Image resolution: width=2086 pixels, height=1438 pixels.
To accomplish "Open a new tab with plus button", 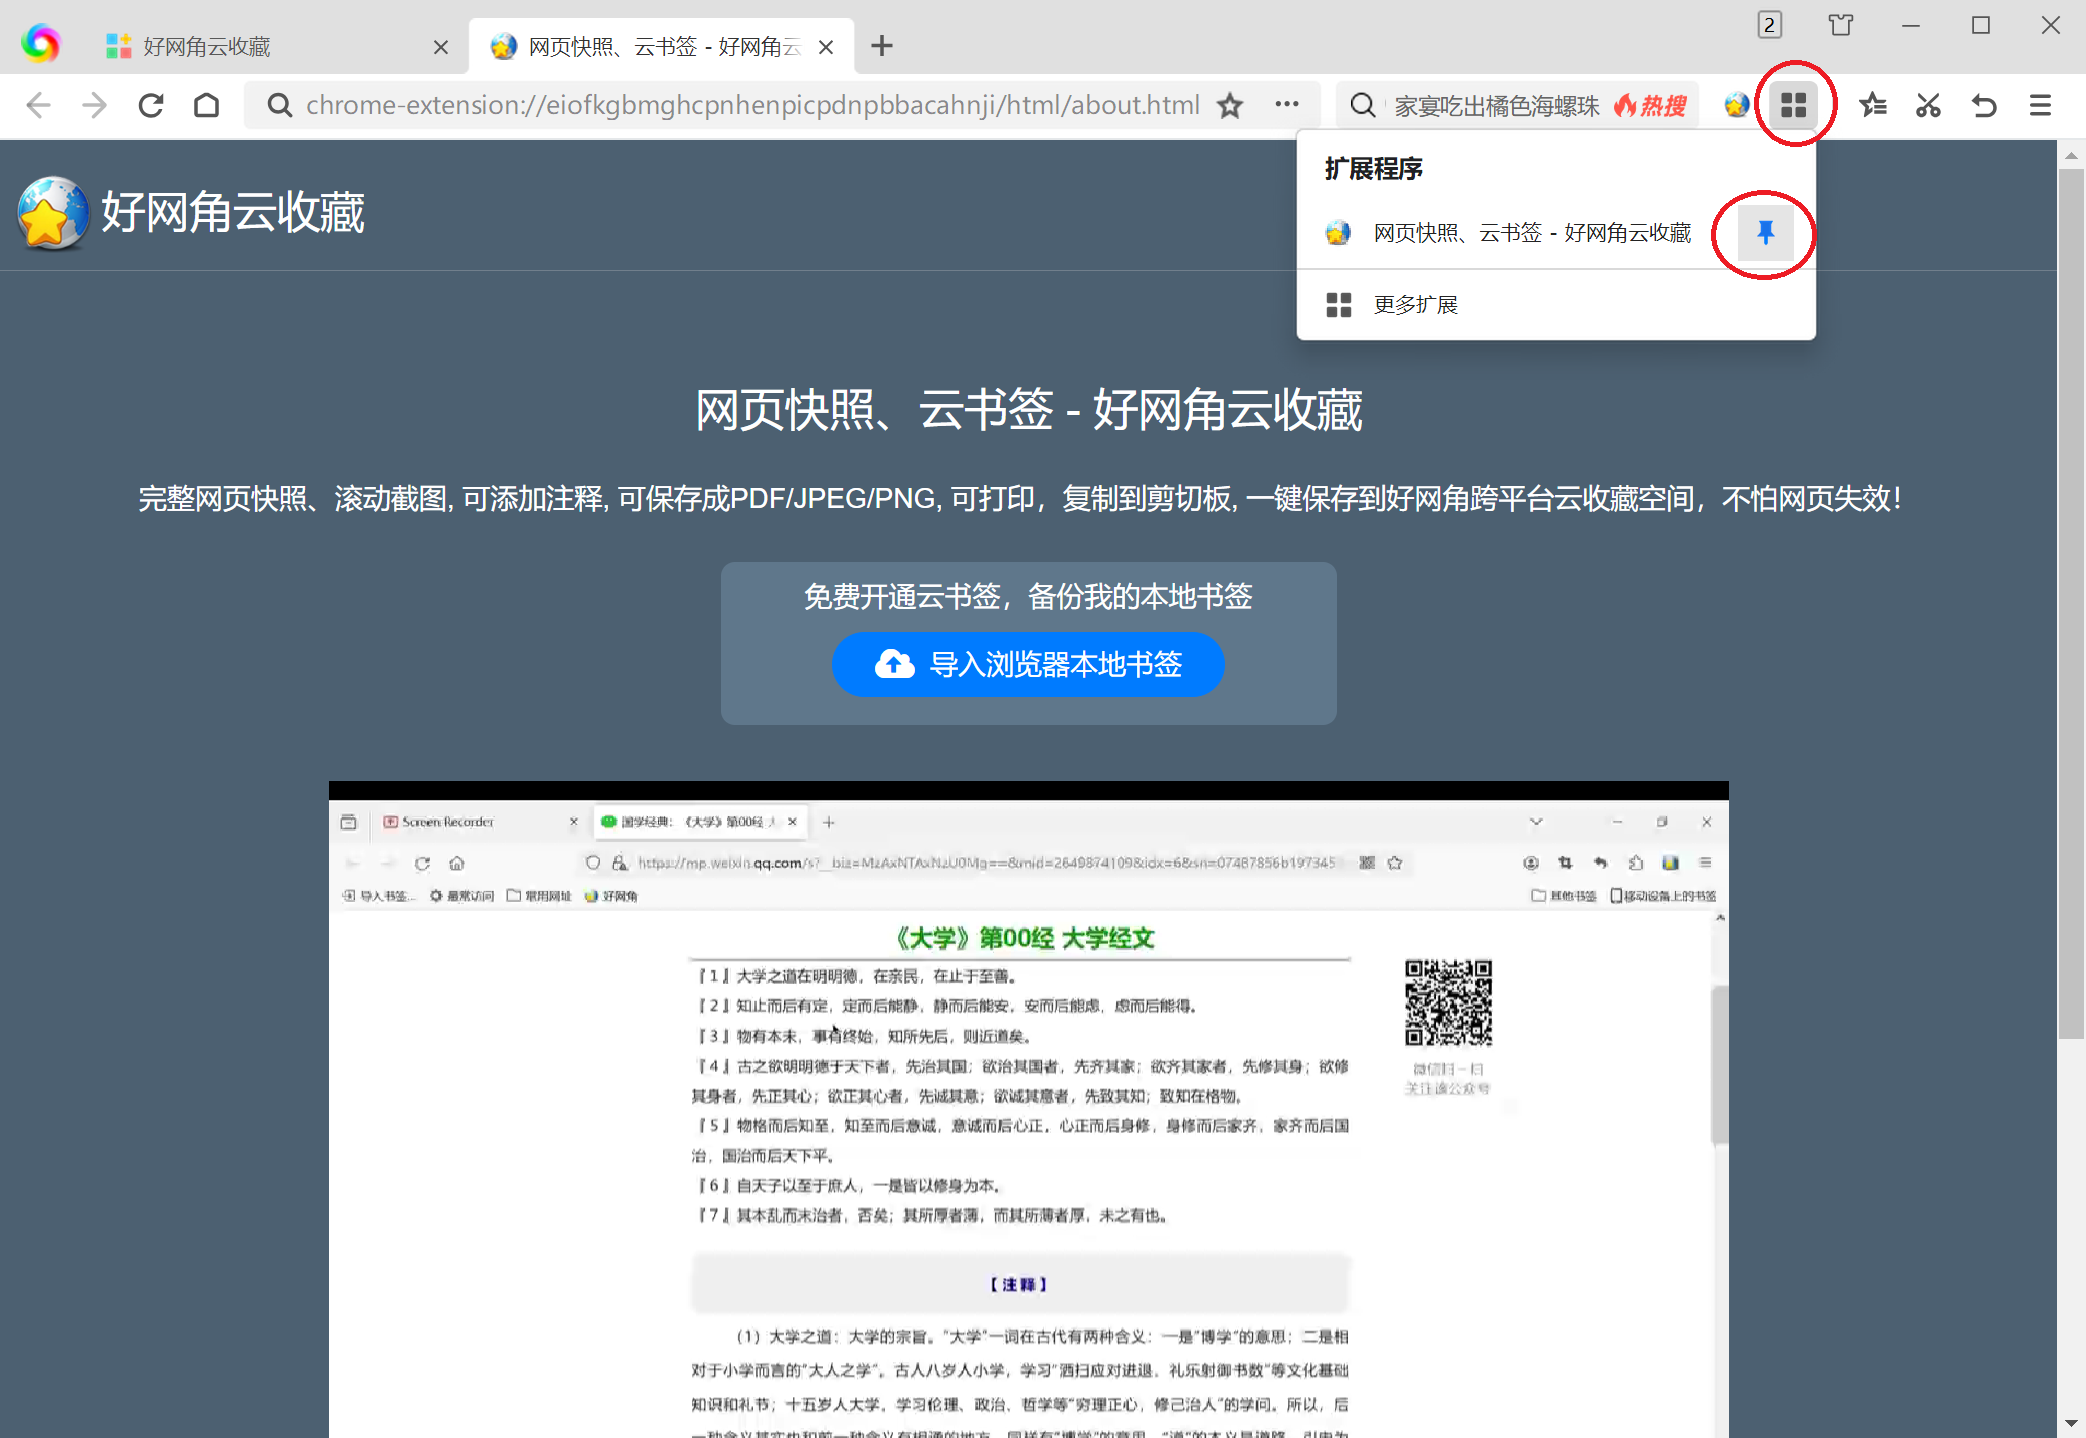I will tap(882, 46).
